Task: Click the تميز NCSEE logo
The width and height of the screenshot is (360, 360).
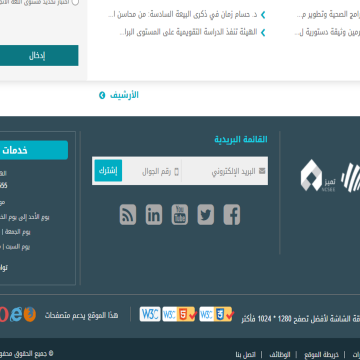Action: click(x=318, y=175)
